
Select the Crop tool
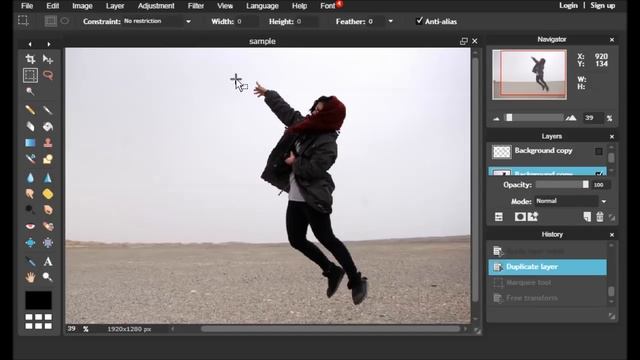tap(30, 59)
